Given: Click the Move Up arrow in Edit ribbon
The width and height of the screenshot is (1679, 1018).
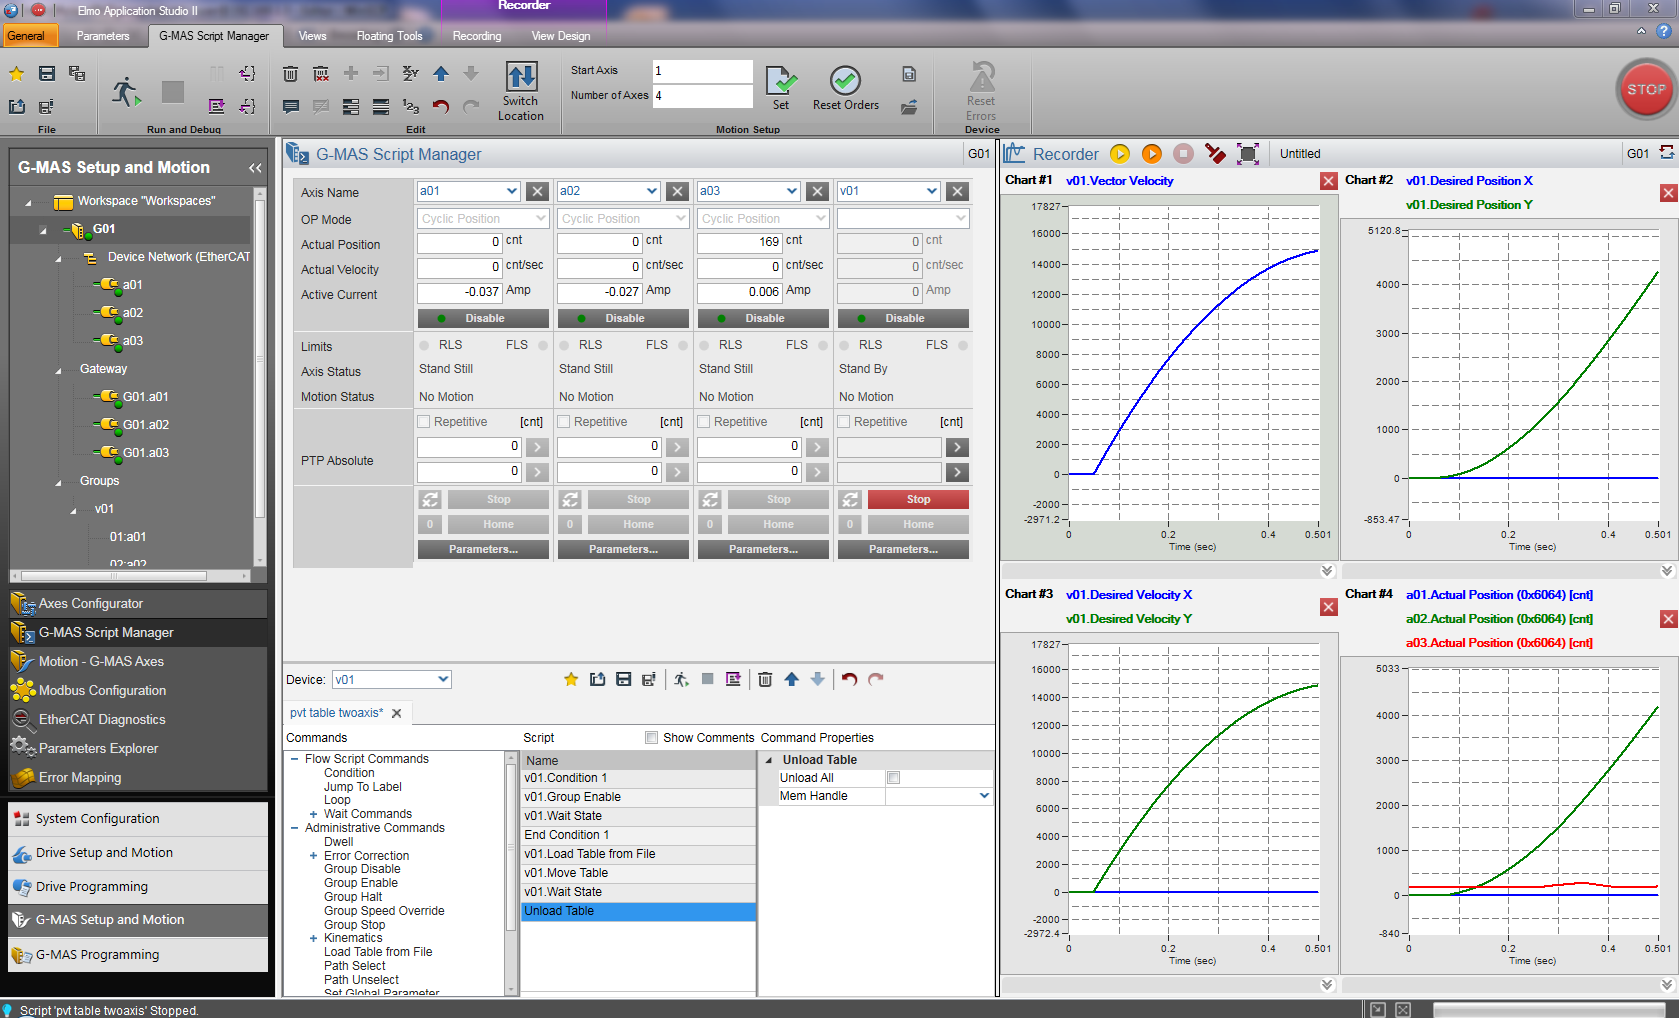Looking at the screenshot, I should click(x=441, y=73).
